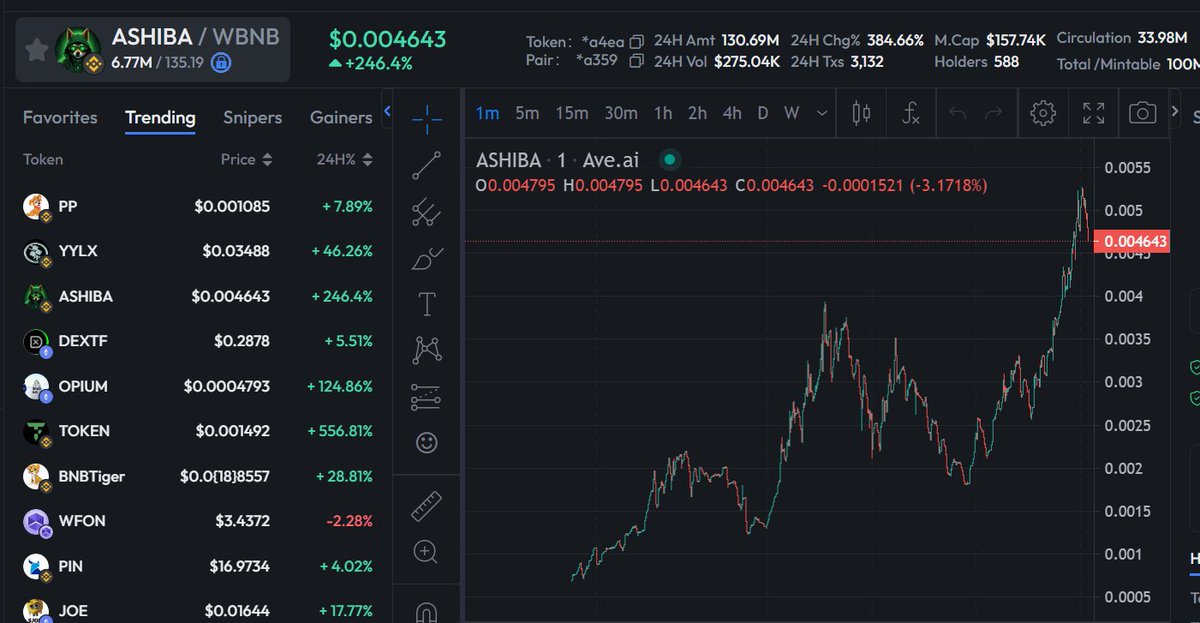1200x623 pixels.
Task: Open the JOE token row
Action: (198, 610)
